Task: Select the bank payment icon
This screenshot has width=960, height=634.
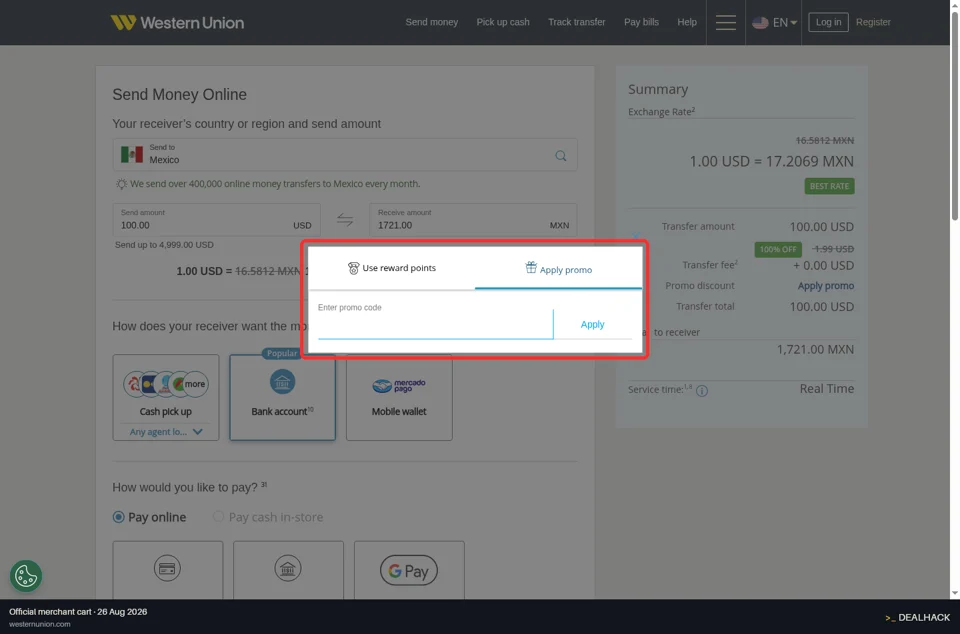Action: pyautogui.click(x=288, y=569)
